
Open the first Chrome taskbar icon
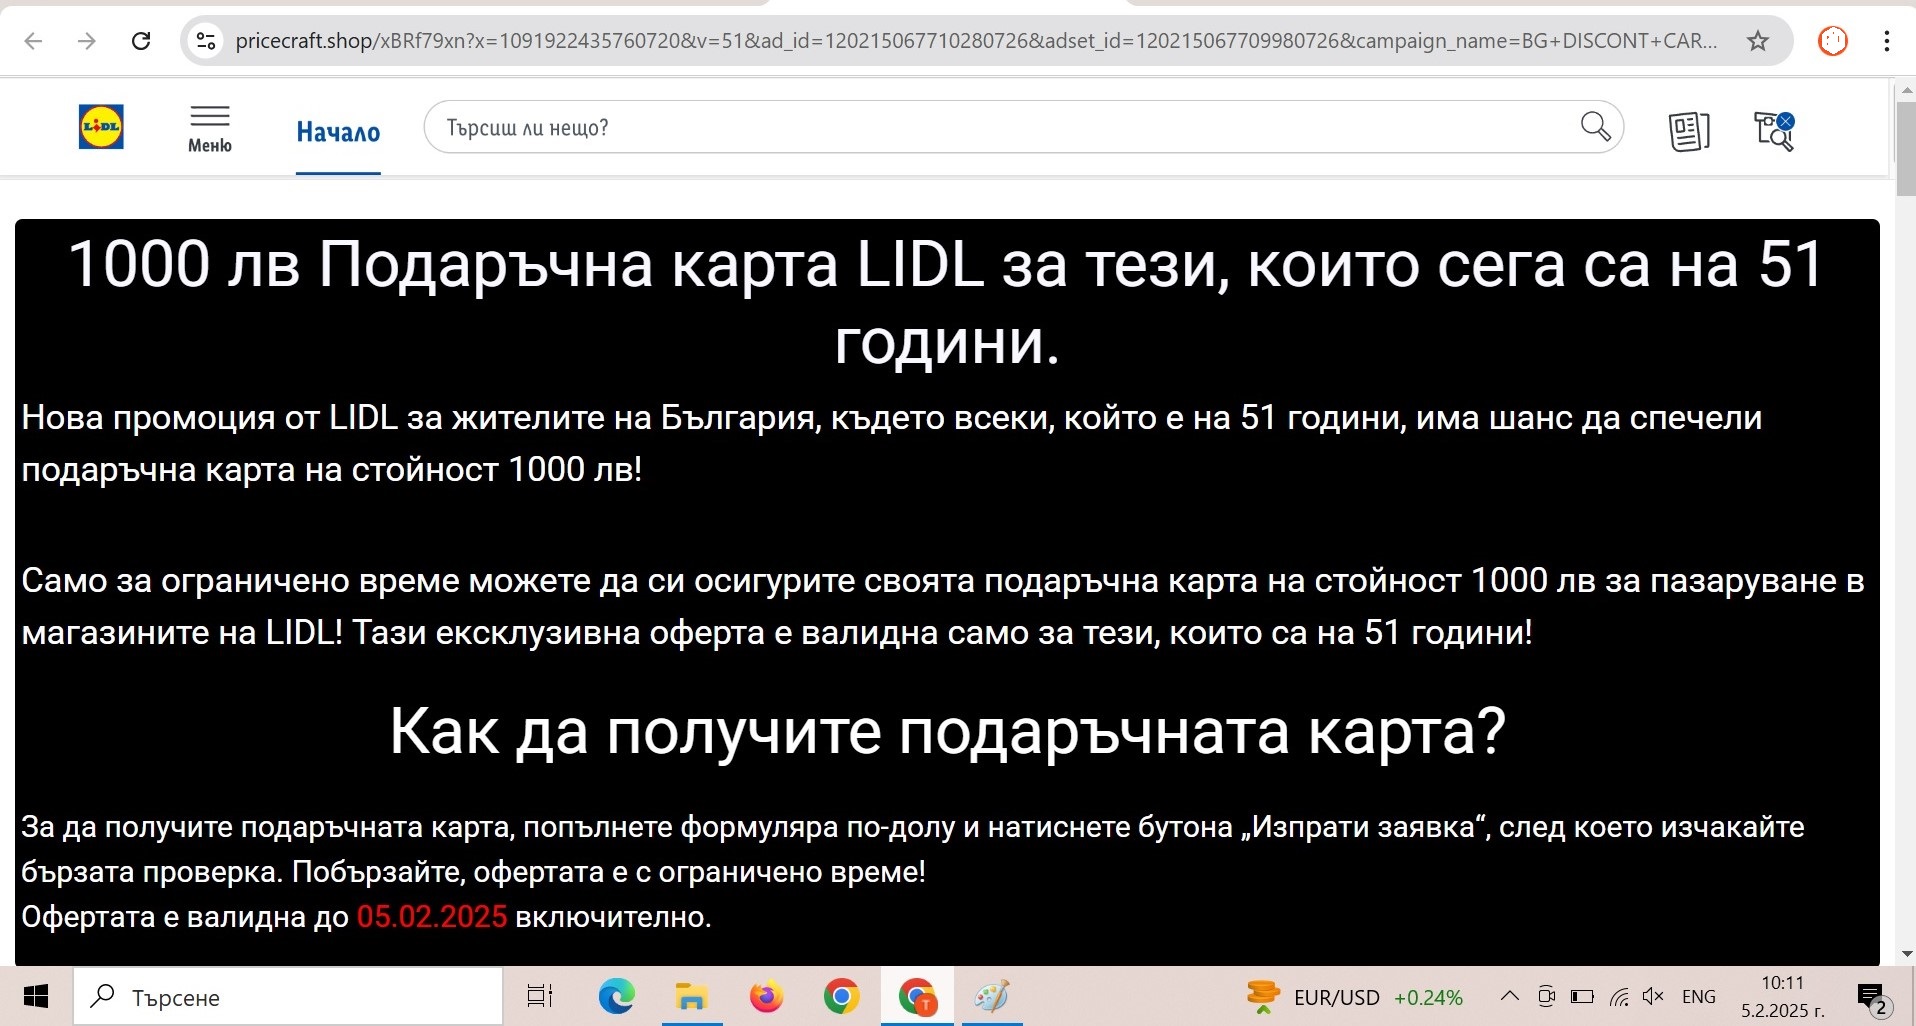(x=842, y=997)
